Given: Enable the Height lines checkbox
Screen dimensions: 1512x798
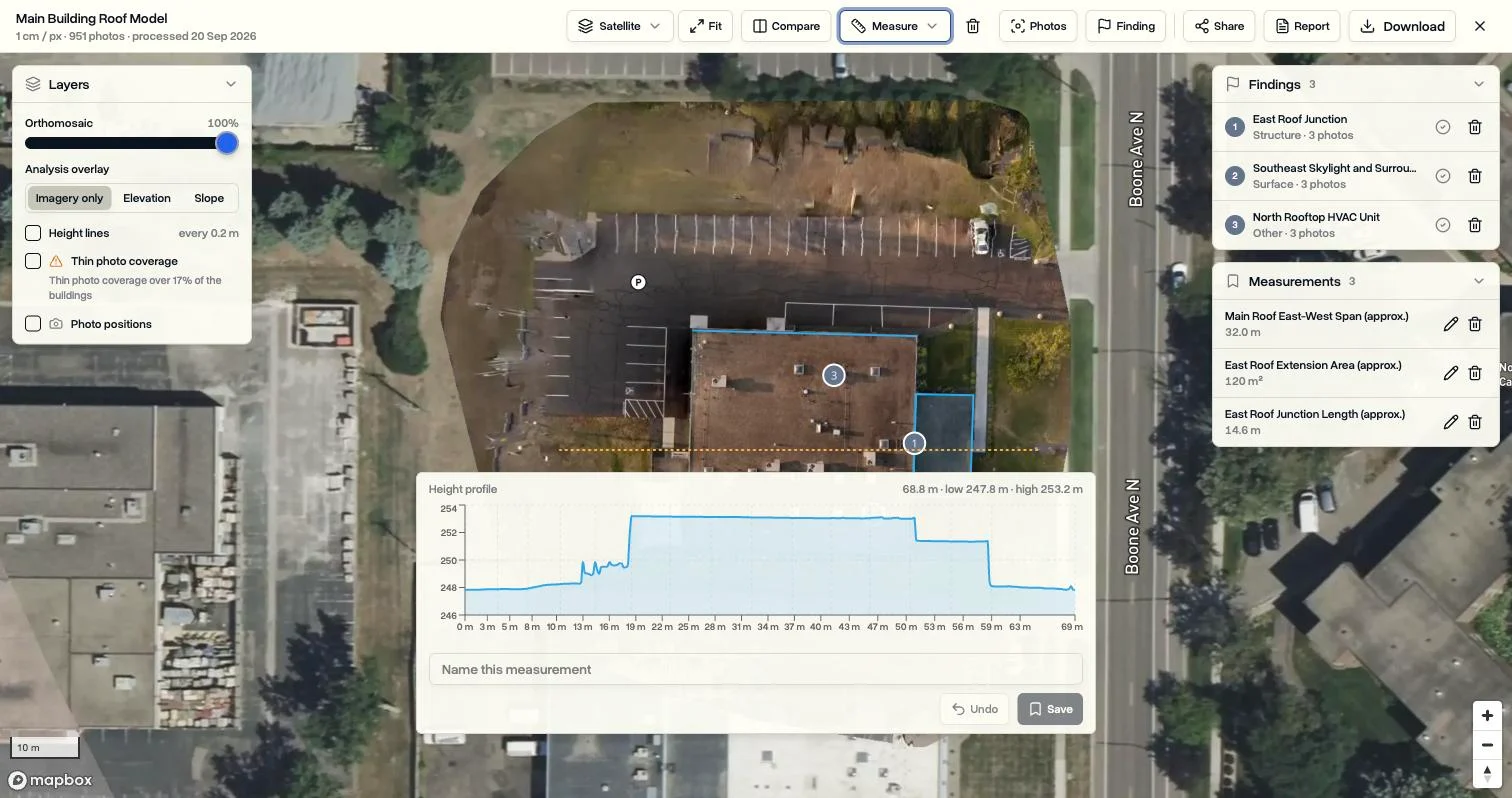Looking at the screenshot, I should pos(33,233).
